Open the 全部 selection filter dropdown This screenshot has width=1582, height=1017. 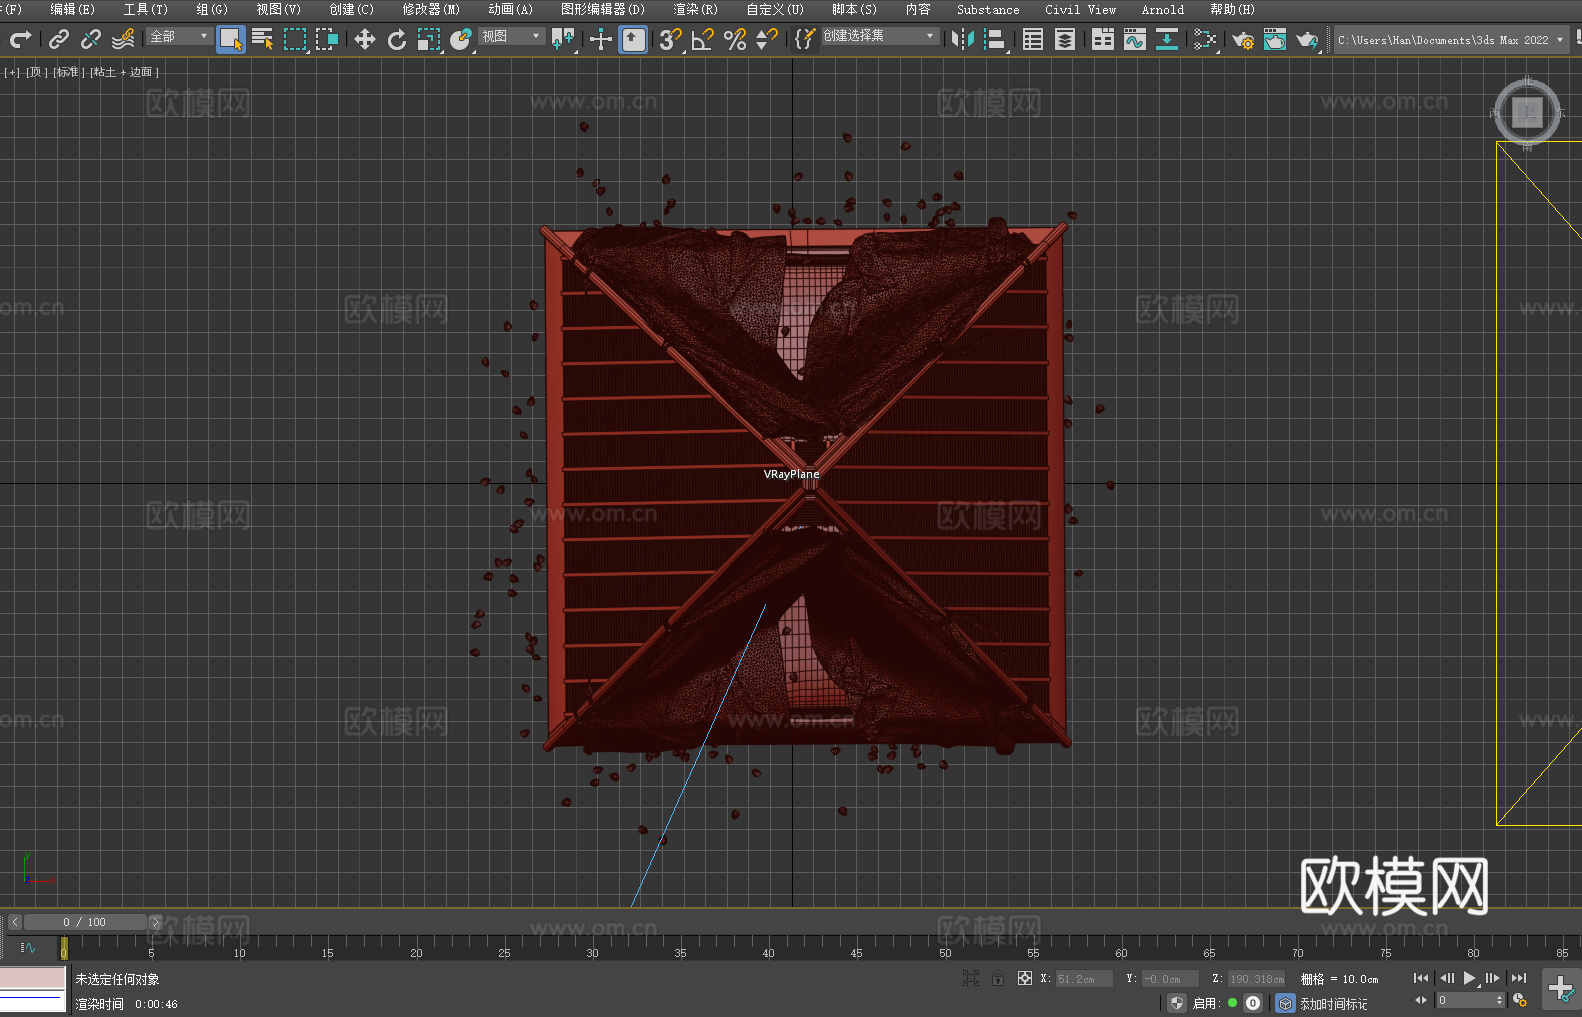[179, 37]
